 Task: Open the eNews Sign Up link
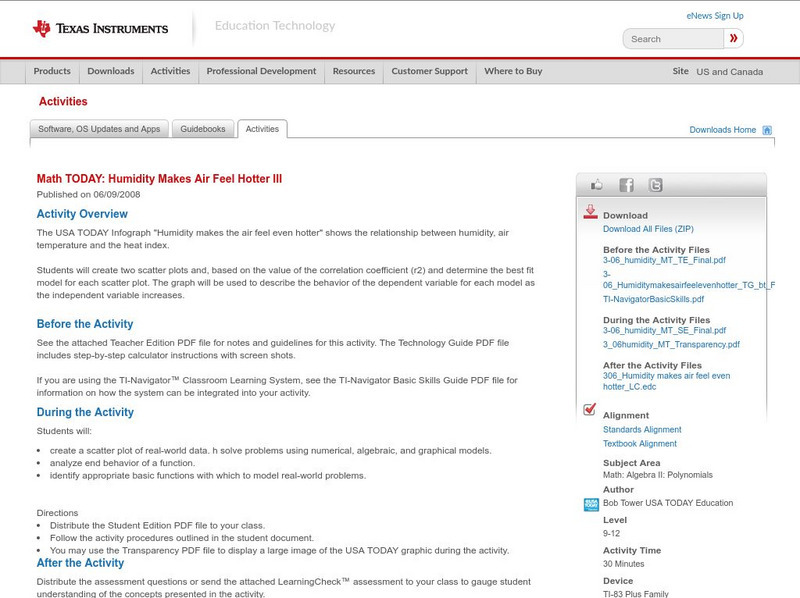(x=715, y=16)
